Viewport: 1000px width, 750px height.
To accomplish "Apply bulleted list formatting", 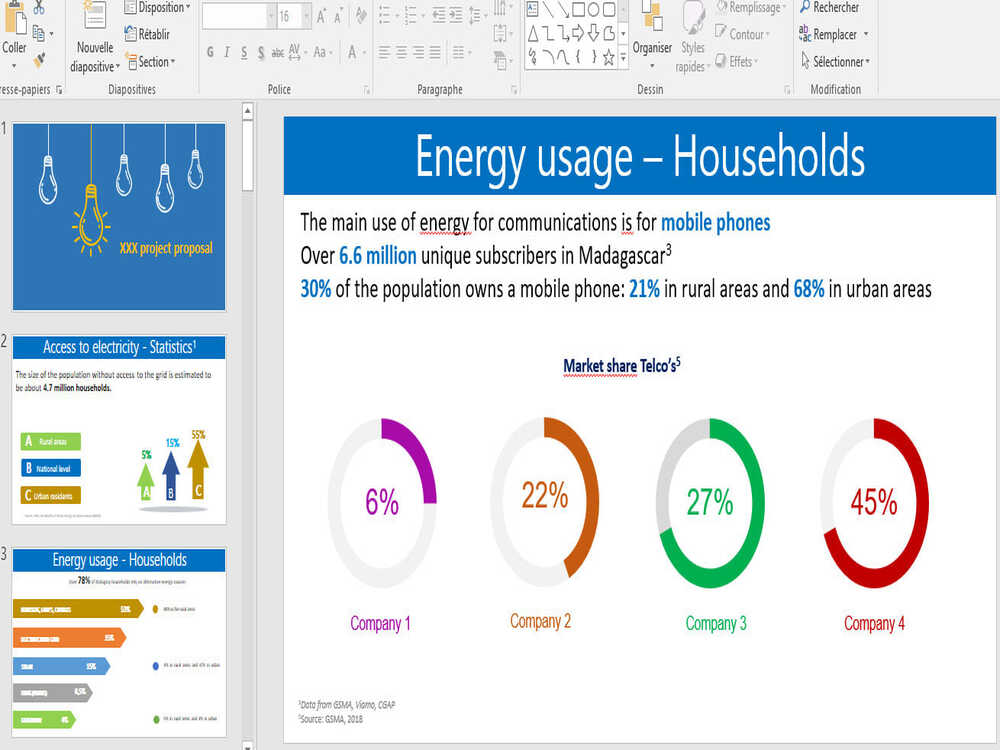I will pos(387,15).
